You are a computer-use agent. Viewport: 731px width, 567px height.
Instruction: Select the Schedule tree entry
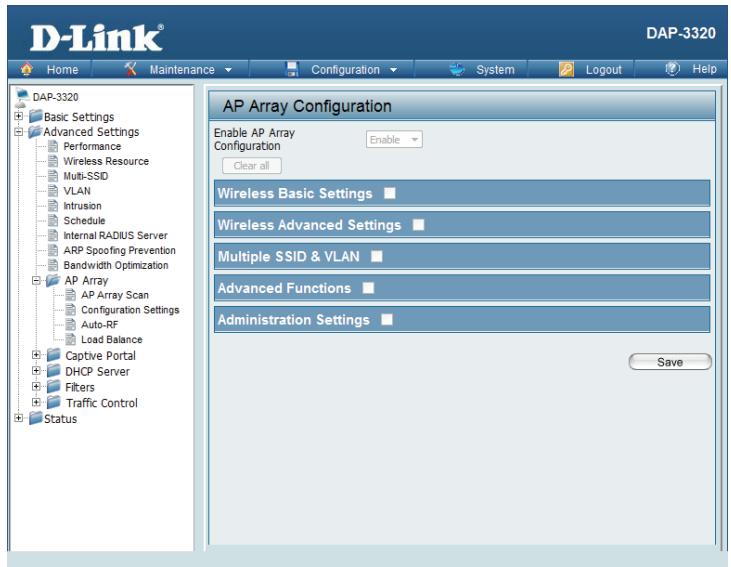coord(84,221)
